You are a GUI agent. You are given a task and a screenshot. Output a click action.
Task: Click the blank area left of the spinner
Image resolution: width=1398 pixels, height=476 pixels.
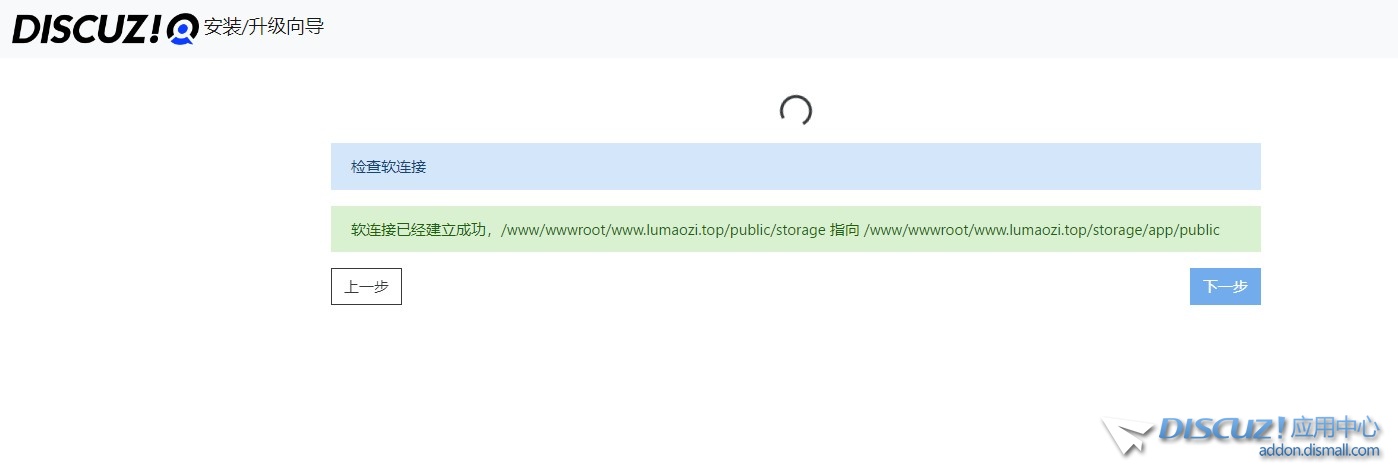(550, 111)
